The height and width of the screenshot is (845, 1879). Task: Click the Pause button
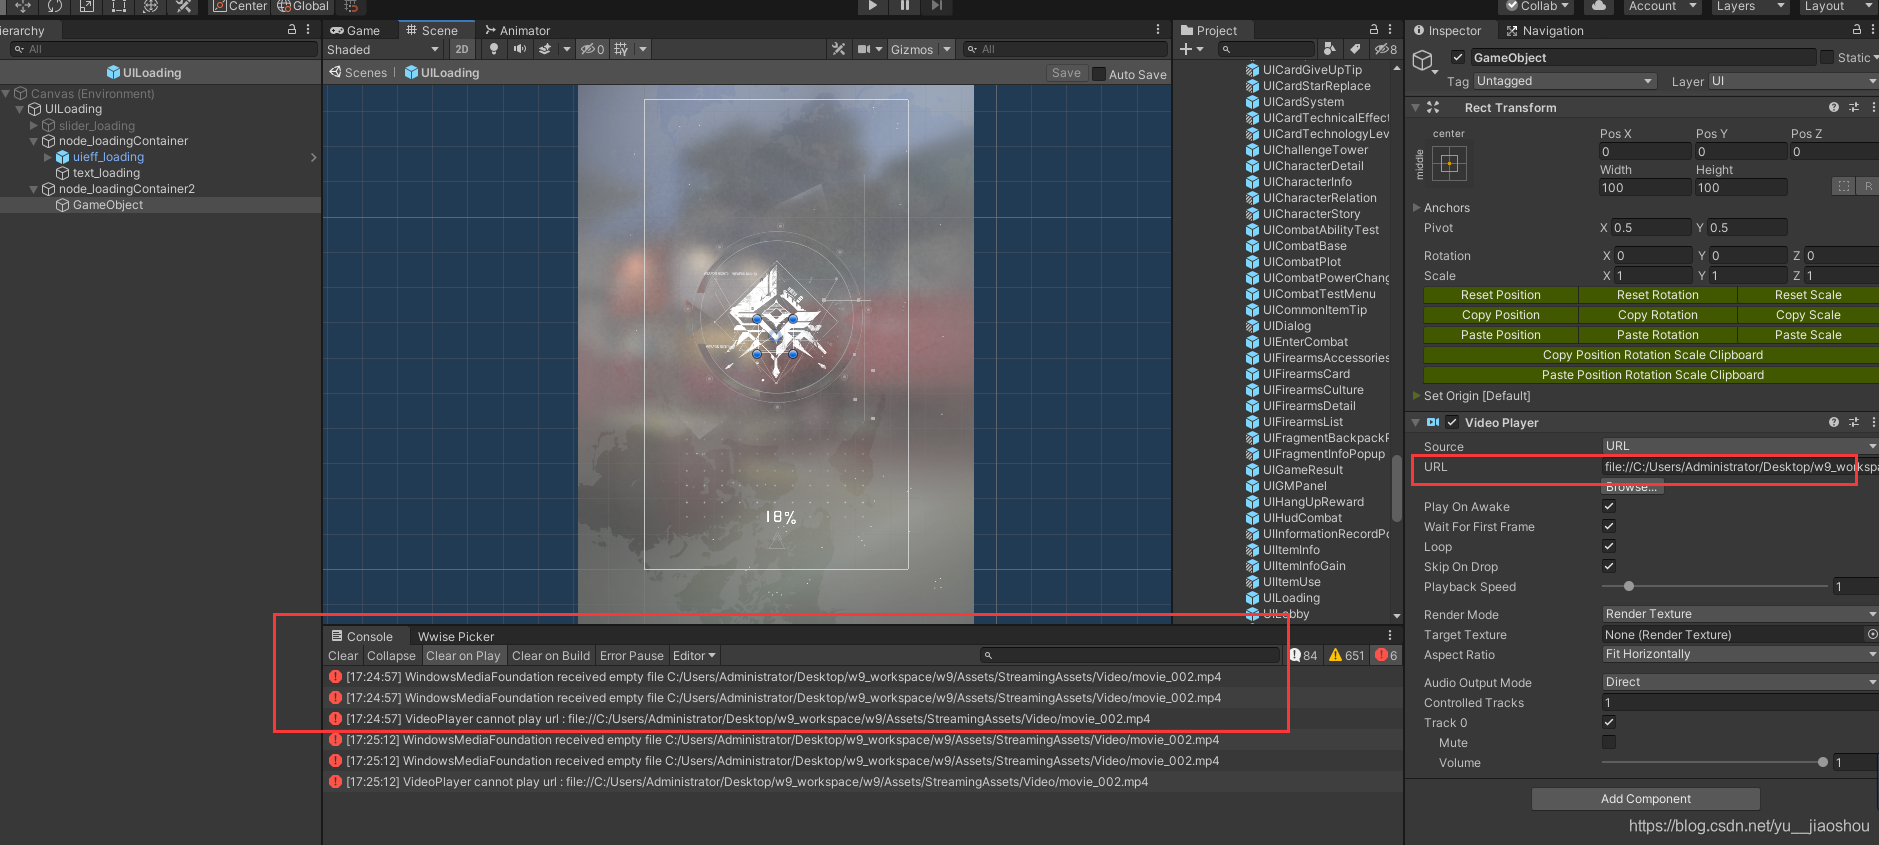(x=905, y=6)
